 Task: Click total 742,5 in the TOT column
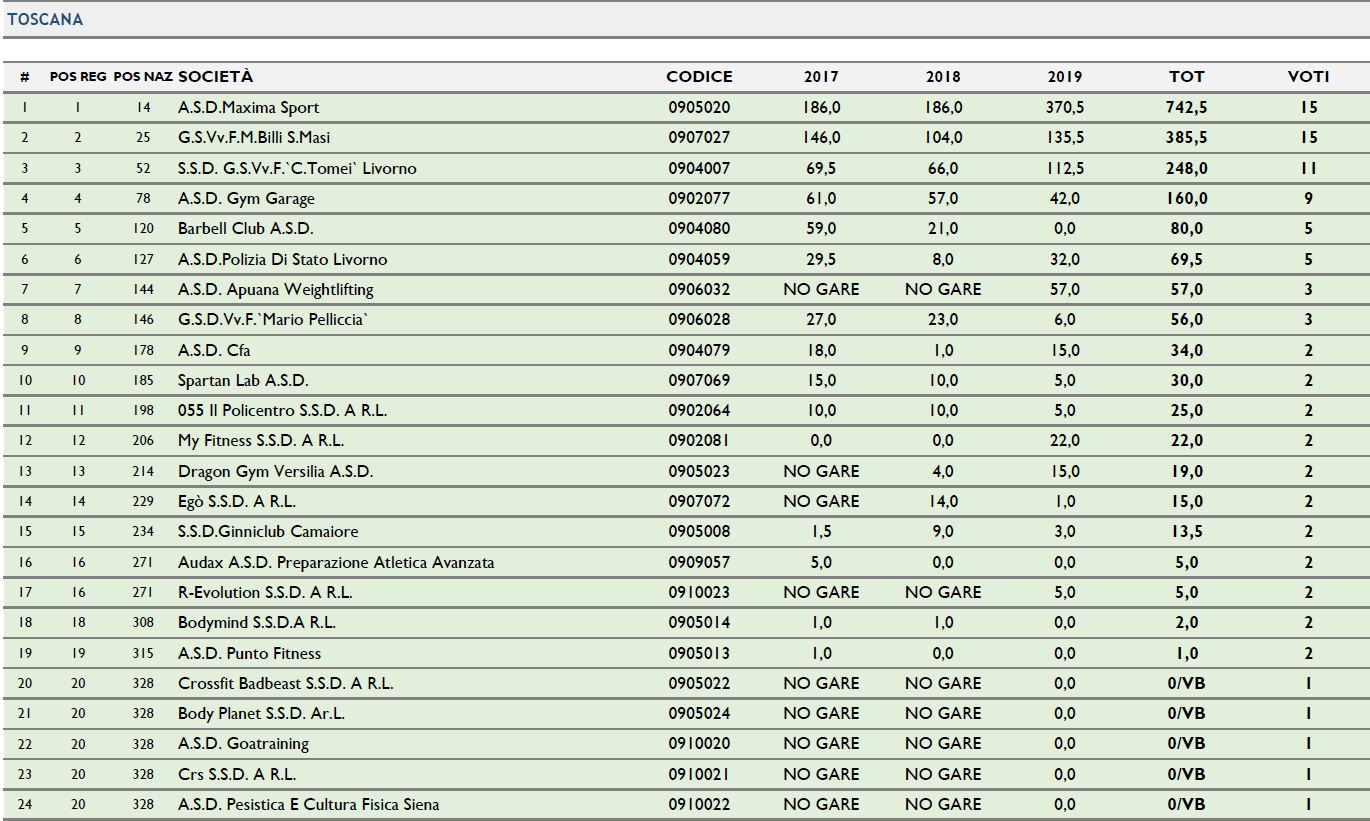1187,107
